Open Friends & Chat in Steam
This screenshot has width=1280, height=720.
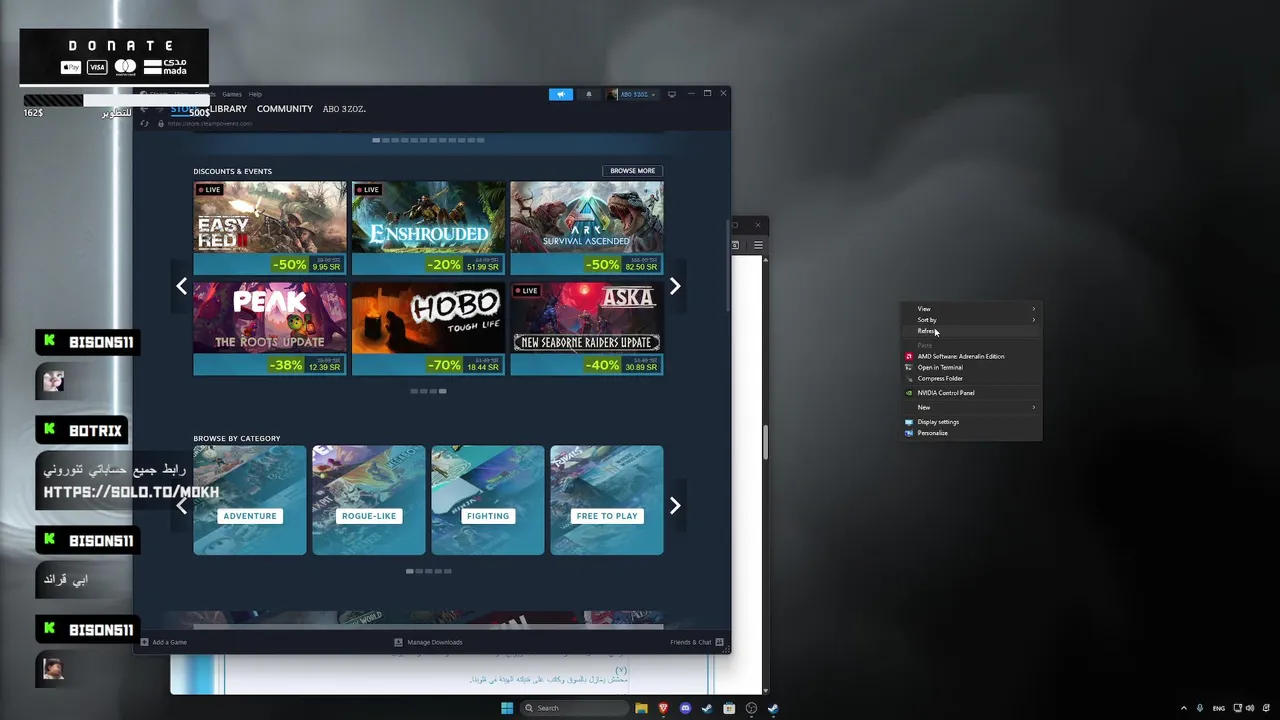[x=697, y=642]
